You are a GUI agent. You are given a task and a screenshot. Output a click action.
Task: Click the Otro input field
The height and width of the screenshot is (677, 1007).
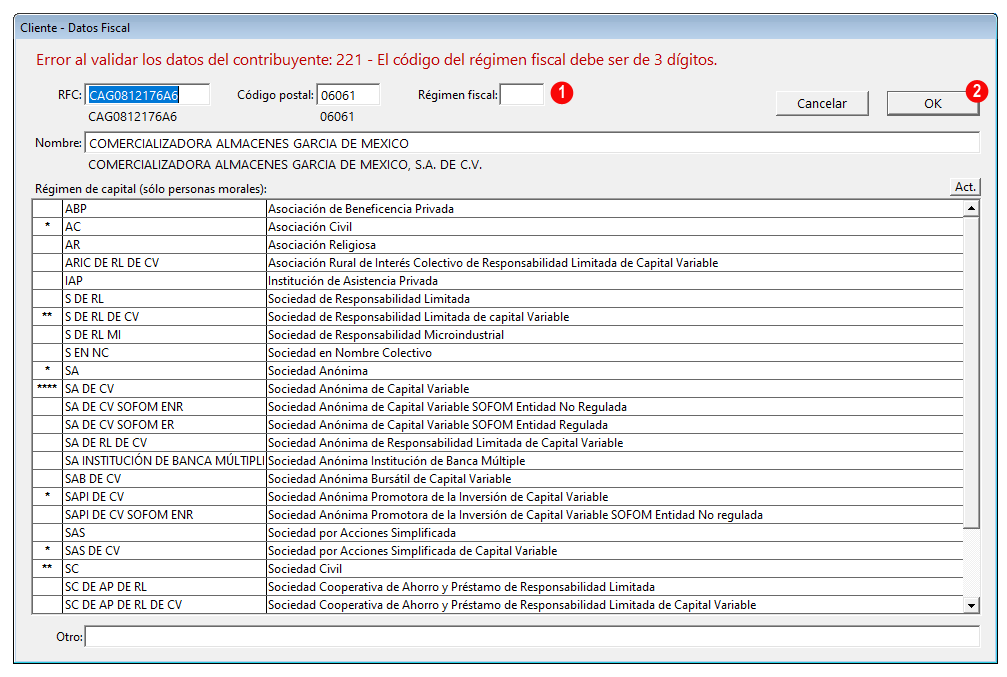(531, 636)
